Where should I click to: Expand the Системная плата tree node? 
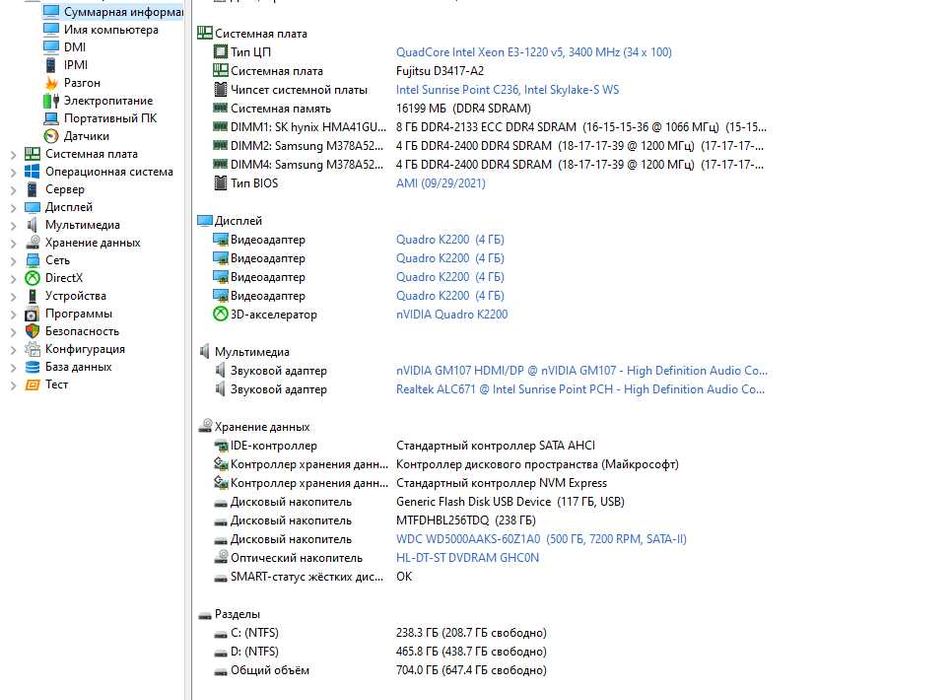coord(13,155)
